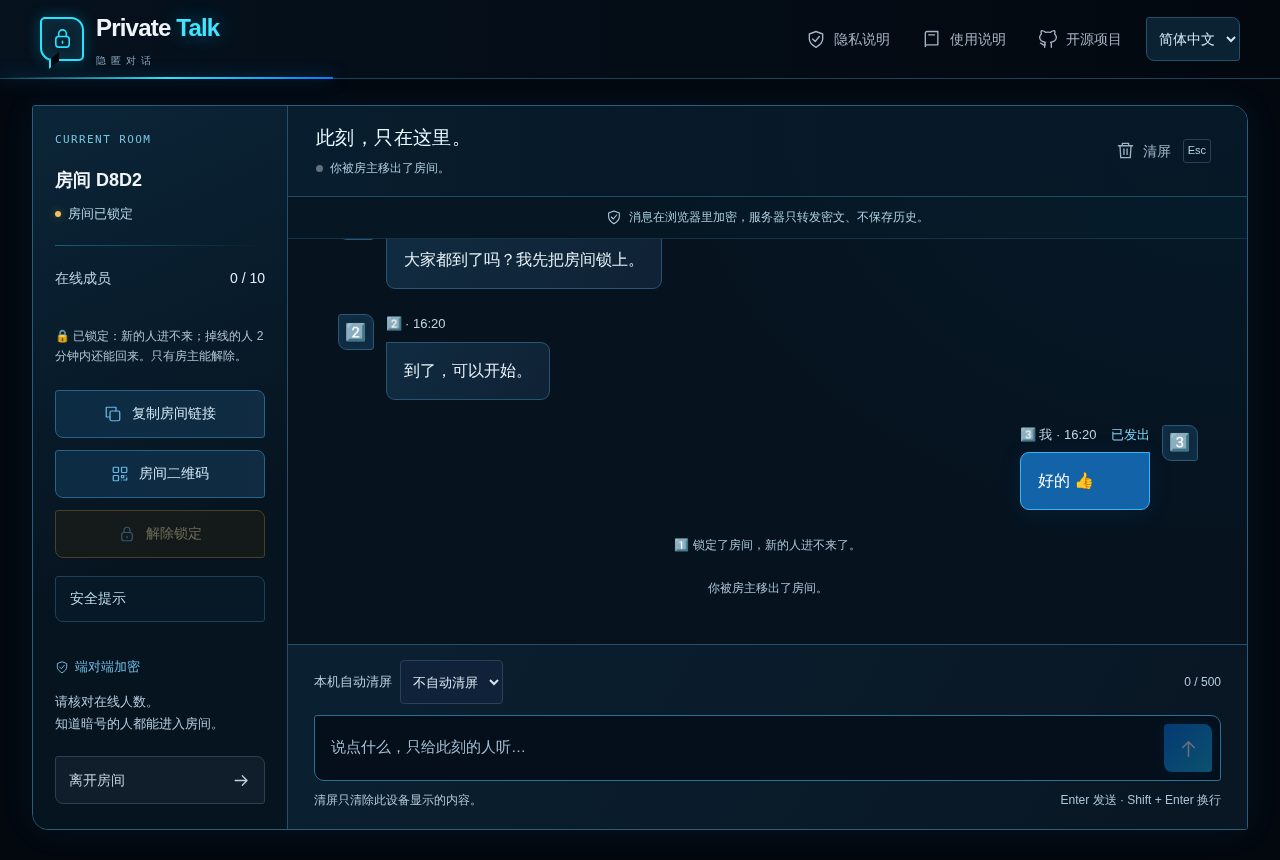
Task: Click the shield icon in the encryption notice bar
Action: point(614,217)
